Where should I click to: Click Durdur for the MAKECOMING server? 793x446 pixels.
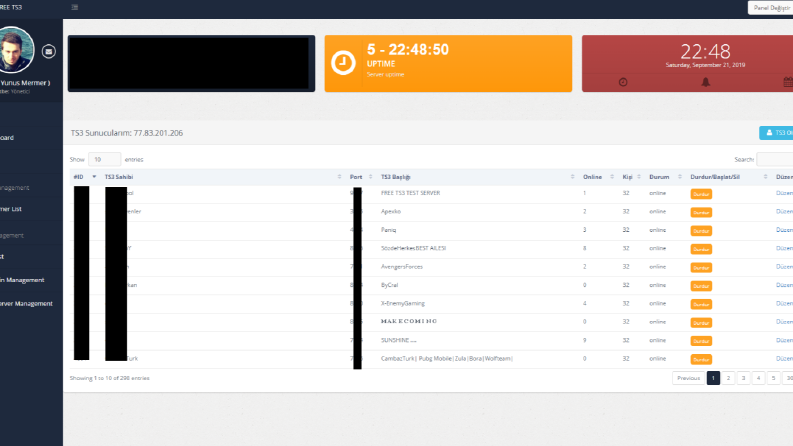point(701,323)
